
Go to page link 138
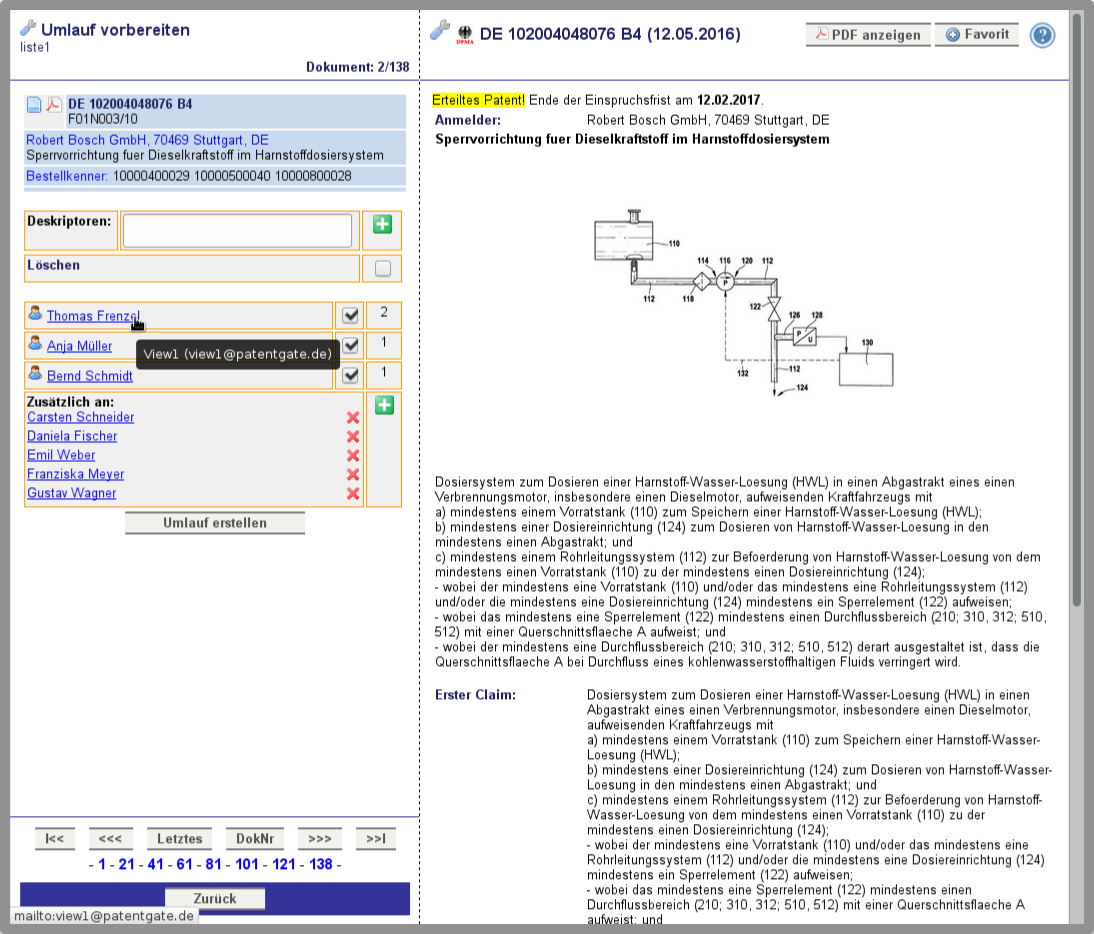pyautogui.click(x=321, y=864)
